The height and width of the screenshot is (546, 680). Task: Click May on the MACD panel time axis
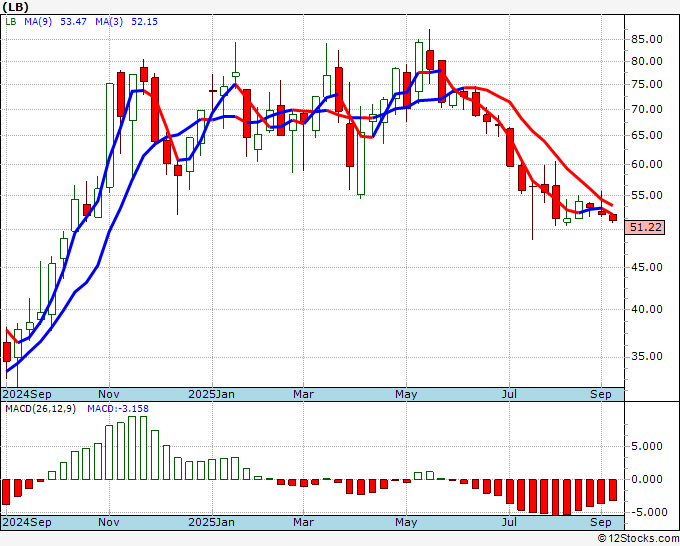point(406,522)
